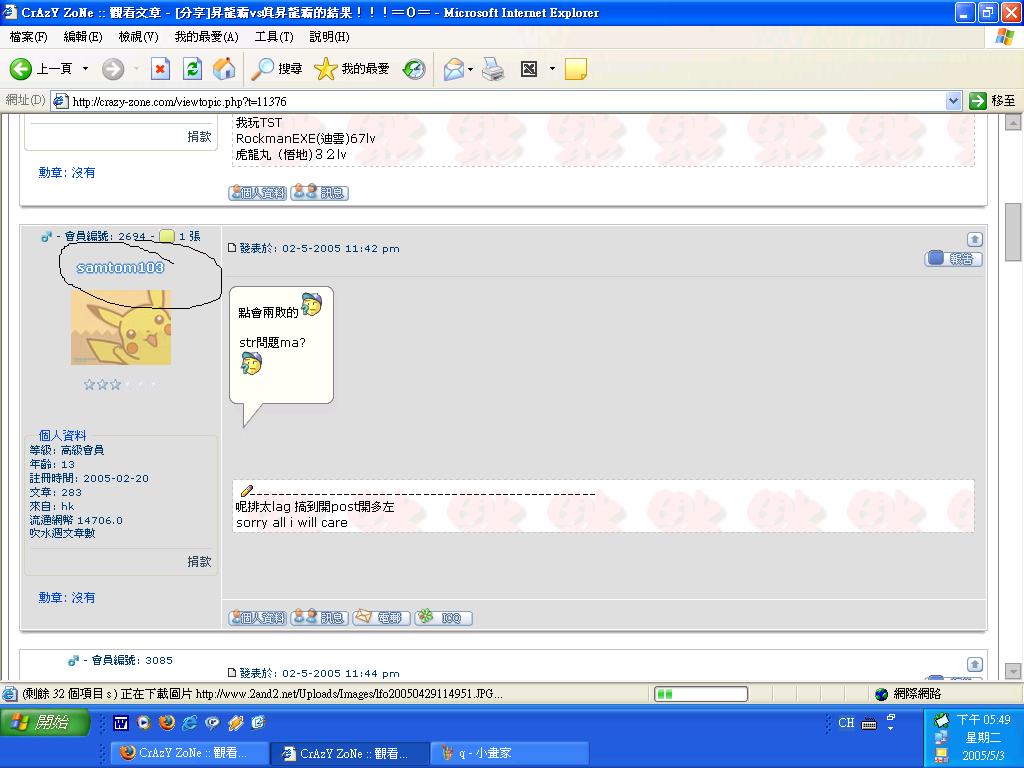Open the 檔案(F) menu

pos(28,37)
